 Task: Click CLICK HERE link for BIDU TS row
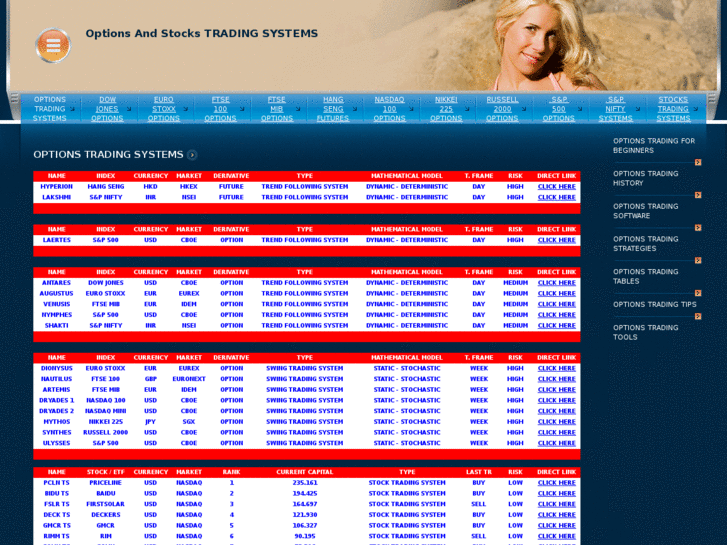coord(556,494)
